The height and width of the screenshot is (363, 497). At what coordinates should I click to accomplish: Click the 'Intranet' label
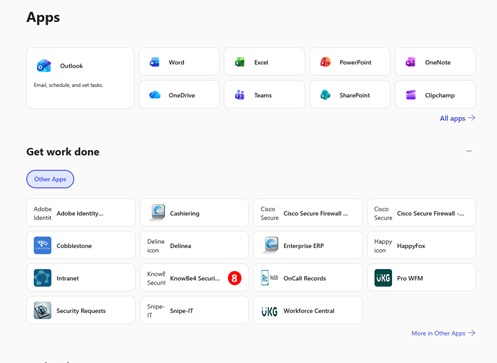point(68,278)
